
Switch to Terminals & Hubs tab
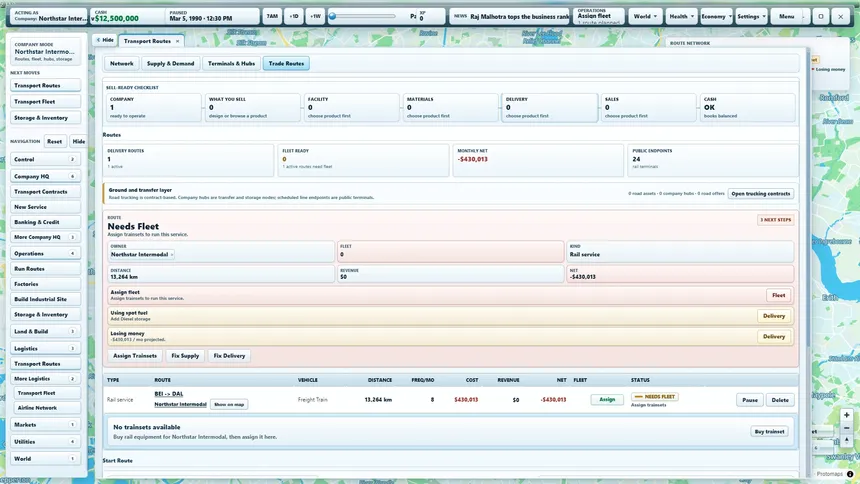(x=231, y=64)
